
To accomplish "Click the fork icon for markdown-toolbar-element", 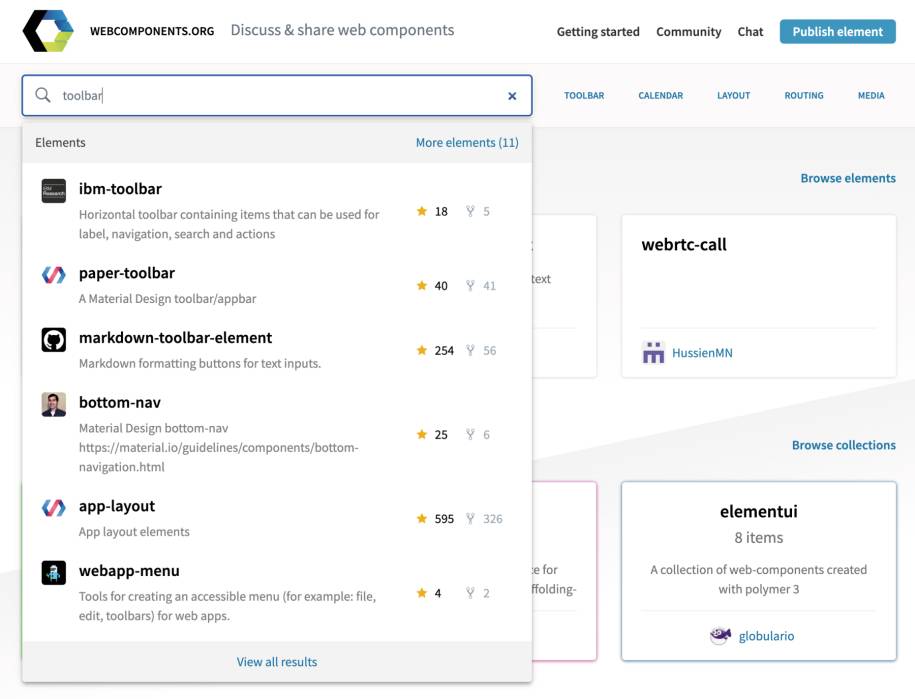I will [x=470, y=350].
